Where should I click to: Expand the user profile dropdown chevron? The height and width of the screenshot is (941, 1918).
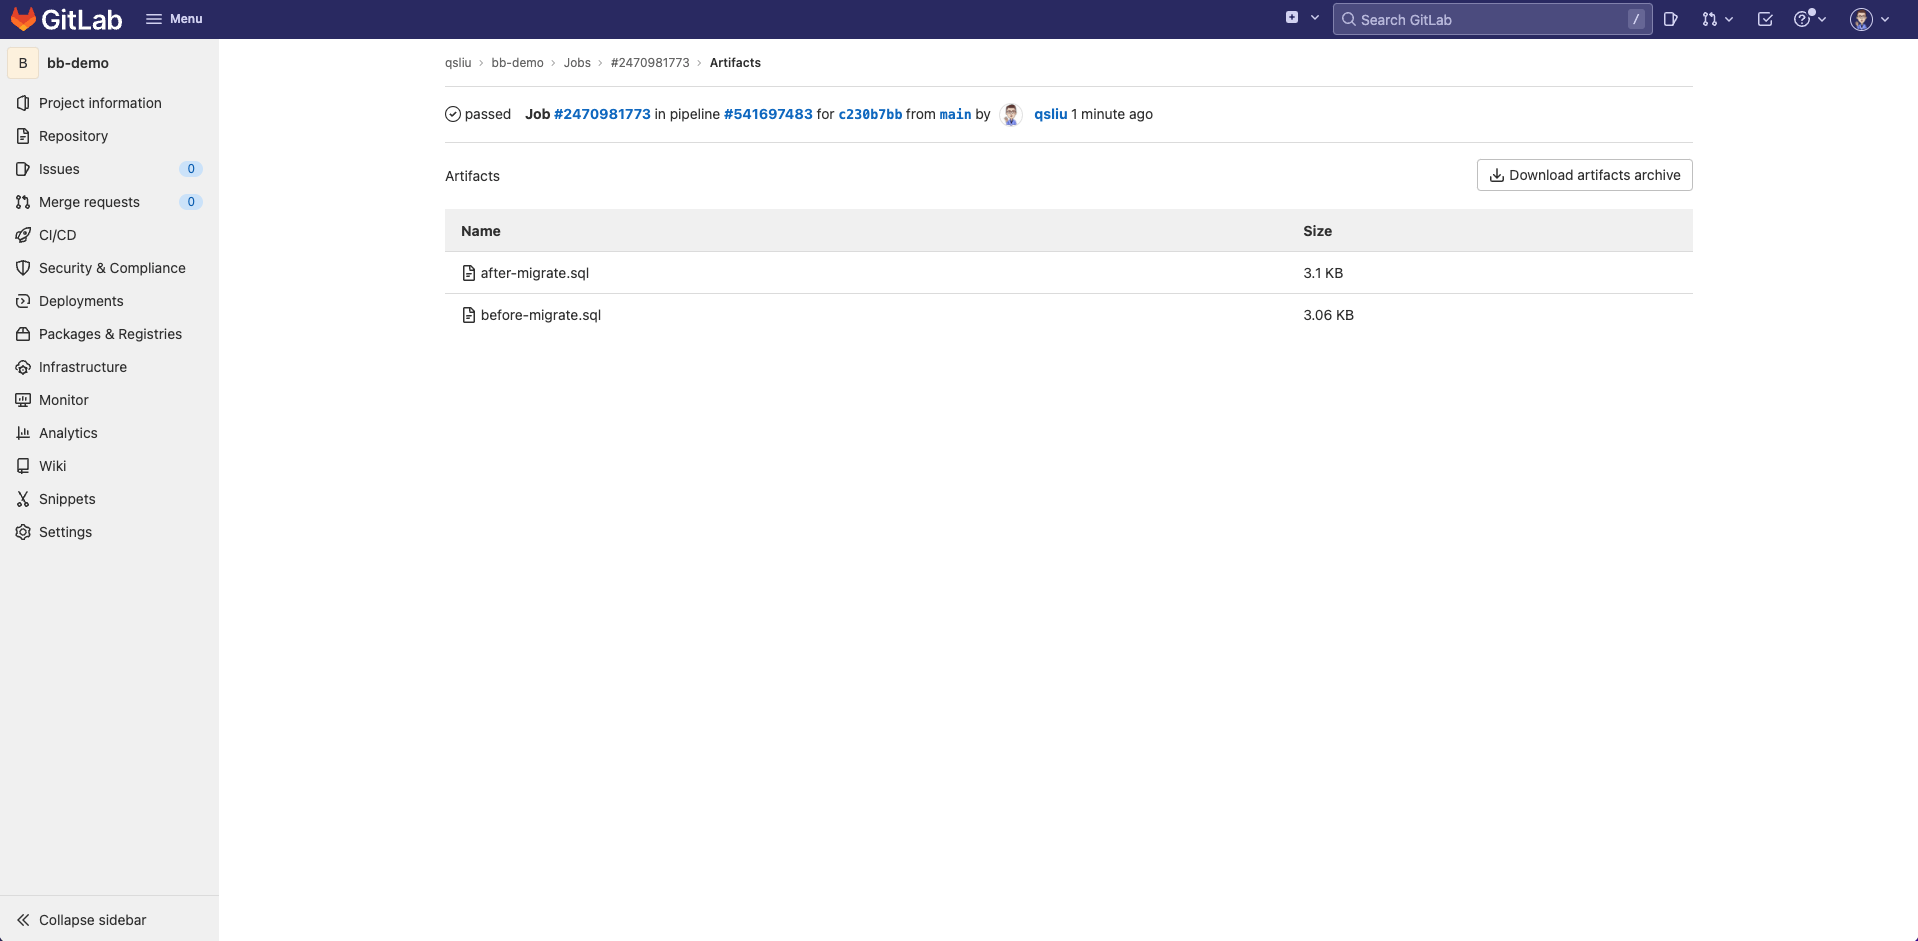point(1885,19)
